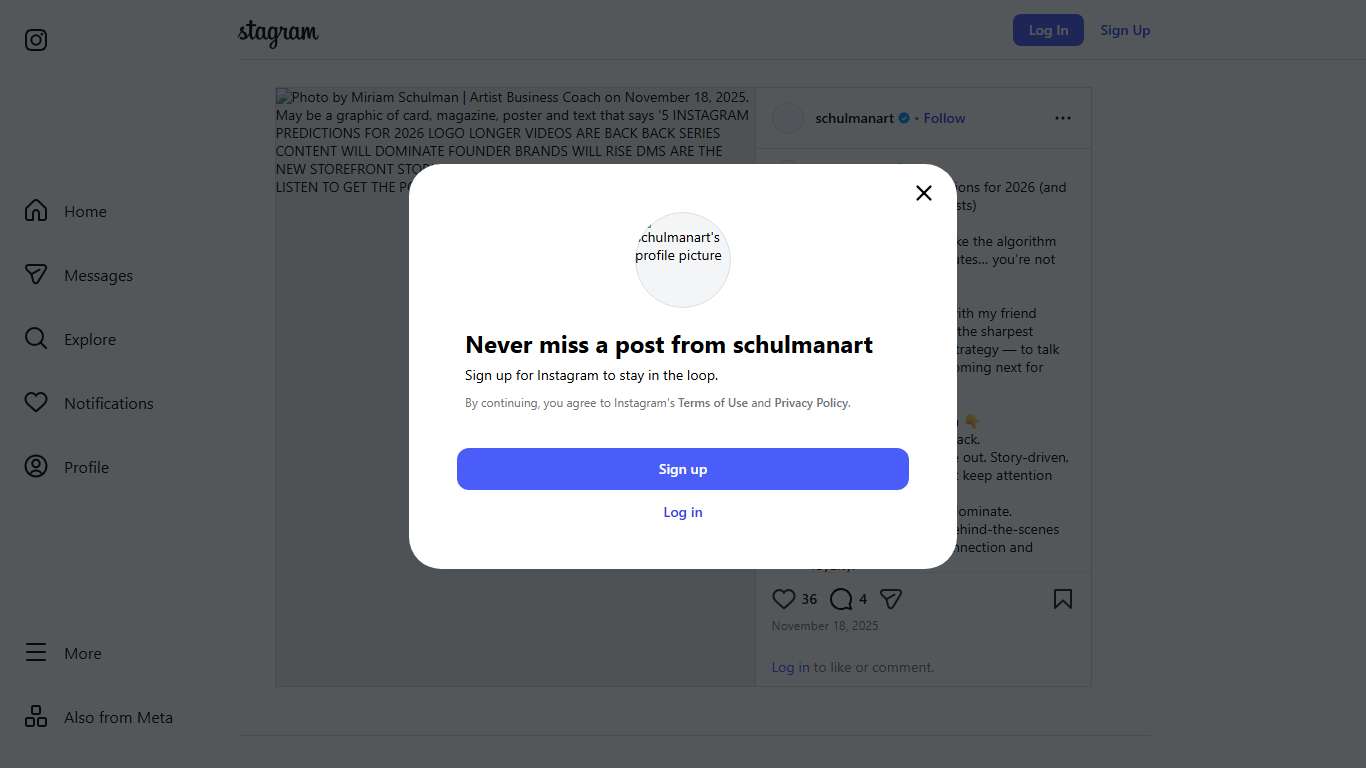The height and width of the screenshot is (768, 1366).
Task: Open Notifications heart icon
Action: (x=36, y=403)
